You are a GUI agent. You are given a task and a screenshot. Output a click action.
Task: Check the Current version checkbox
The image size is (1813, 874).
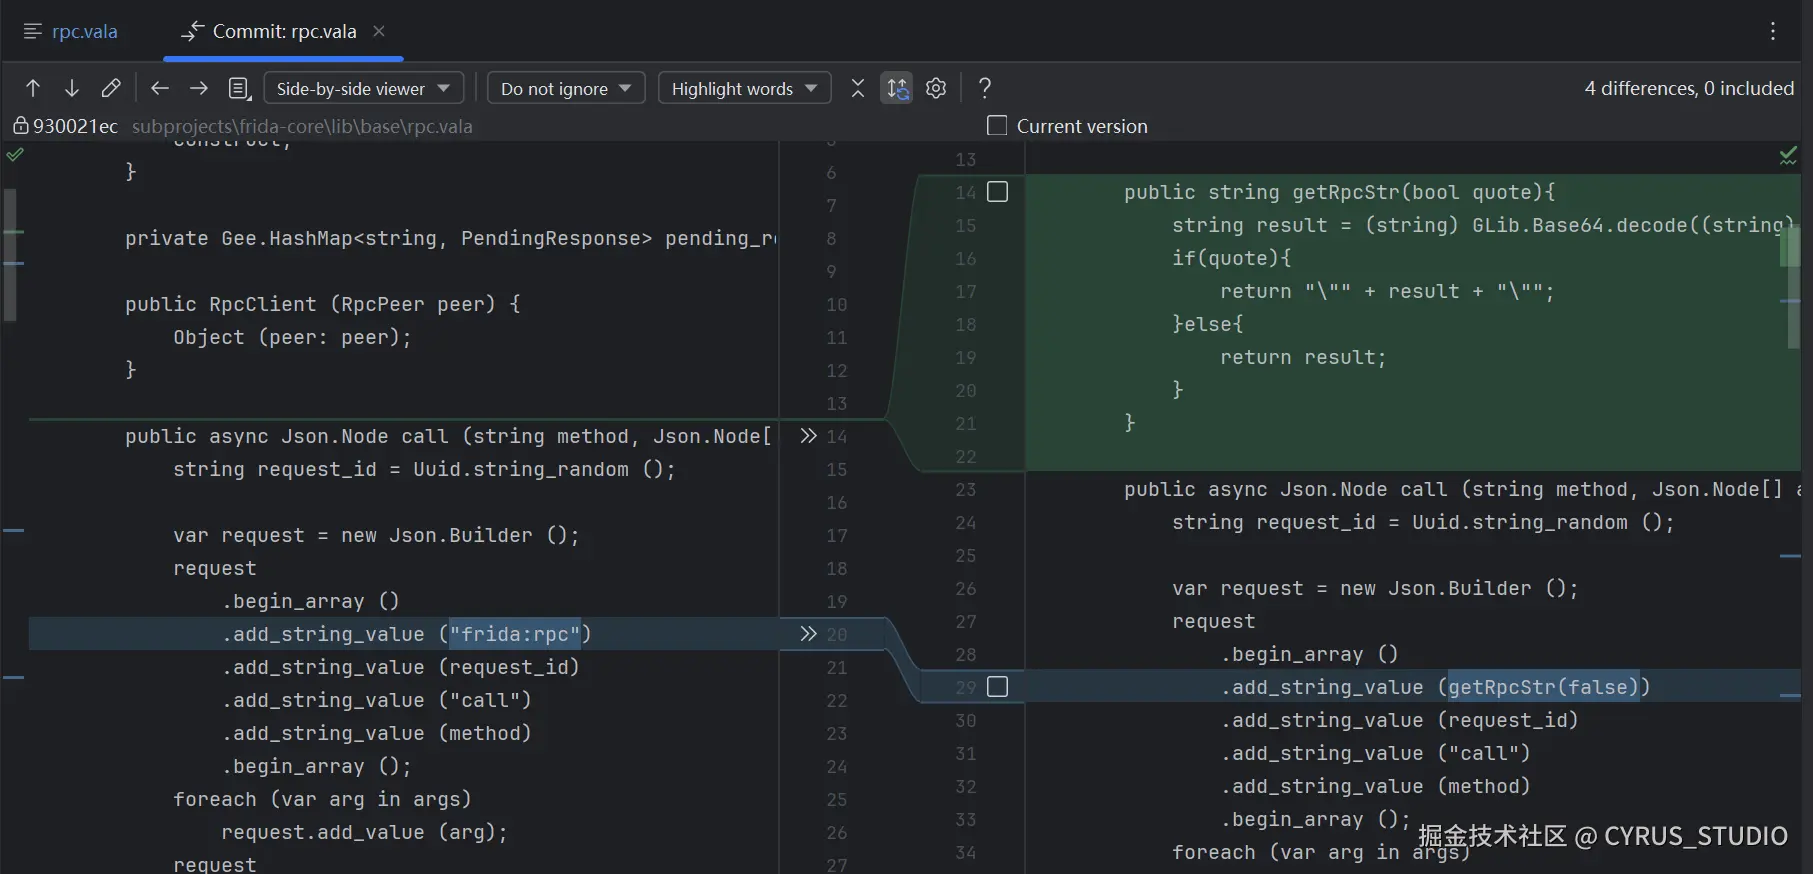997,126
